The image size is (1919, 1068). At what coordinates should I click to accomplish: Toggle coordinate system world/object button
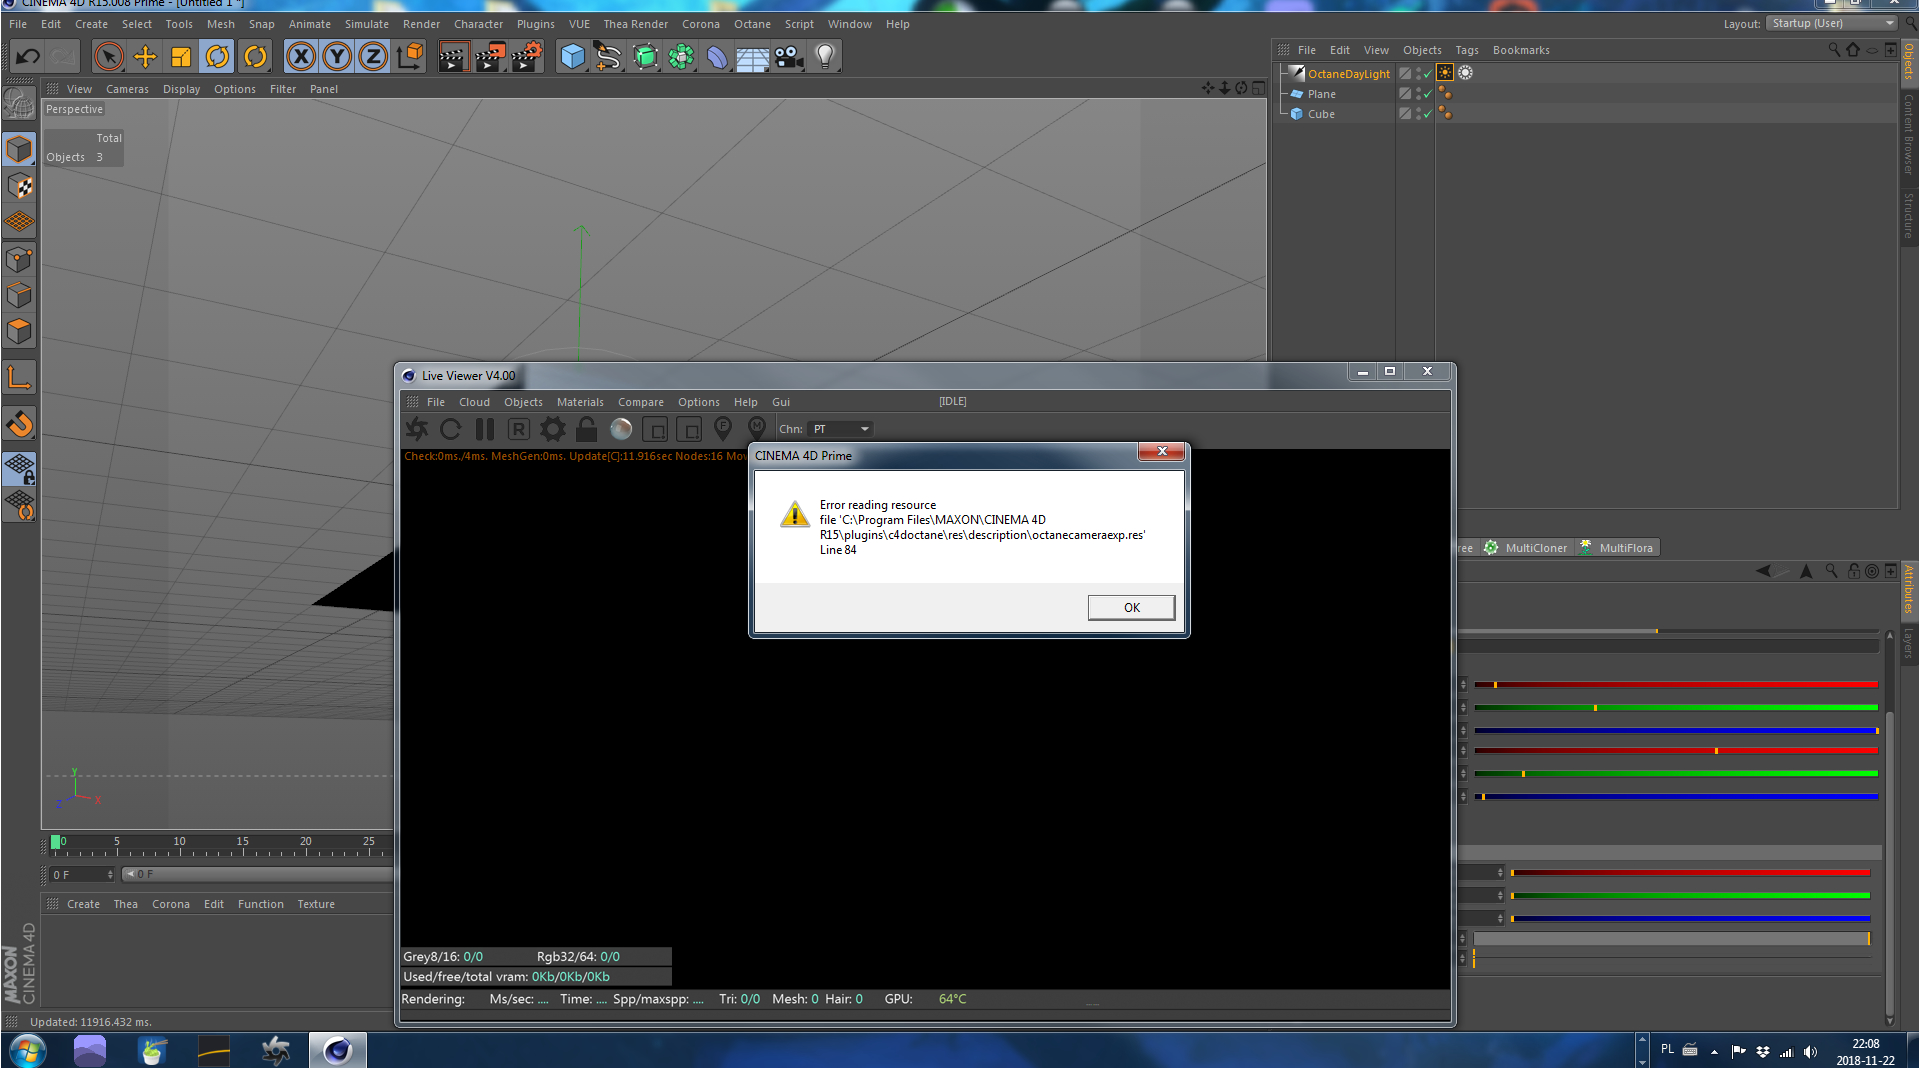(x=409, y=57)
